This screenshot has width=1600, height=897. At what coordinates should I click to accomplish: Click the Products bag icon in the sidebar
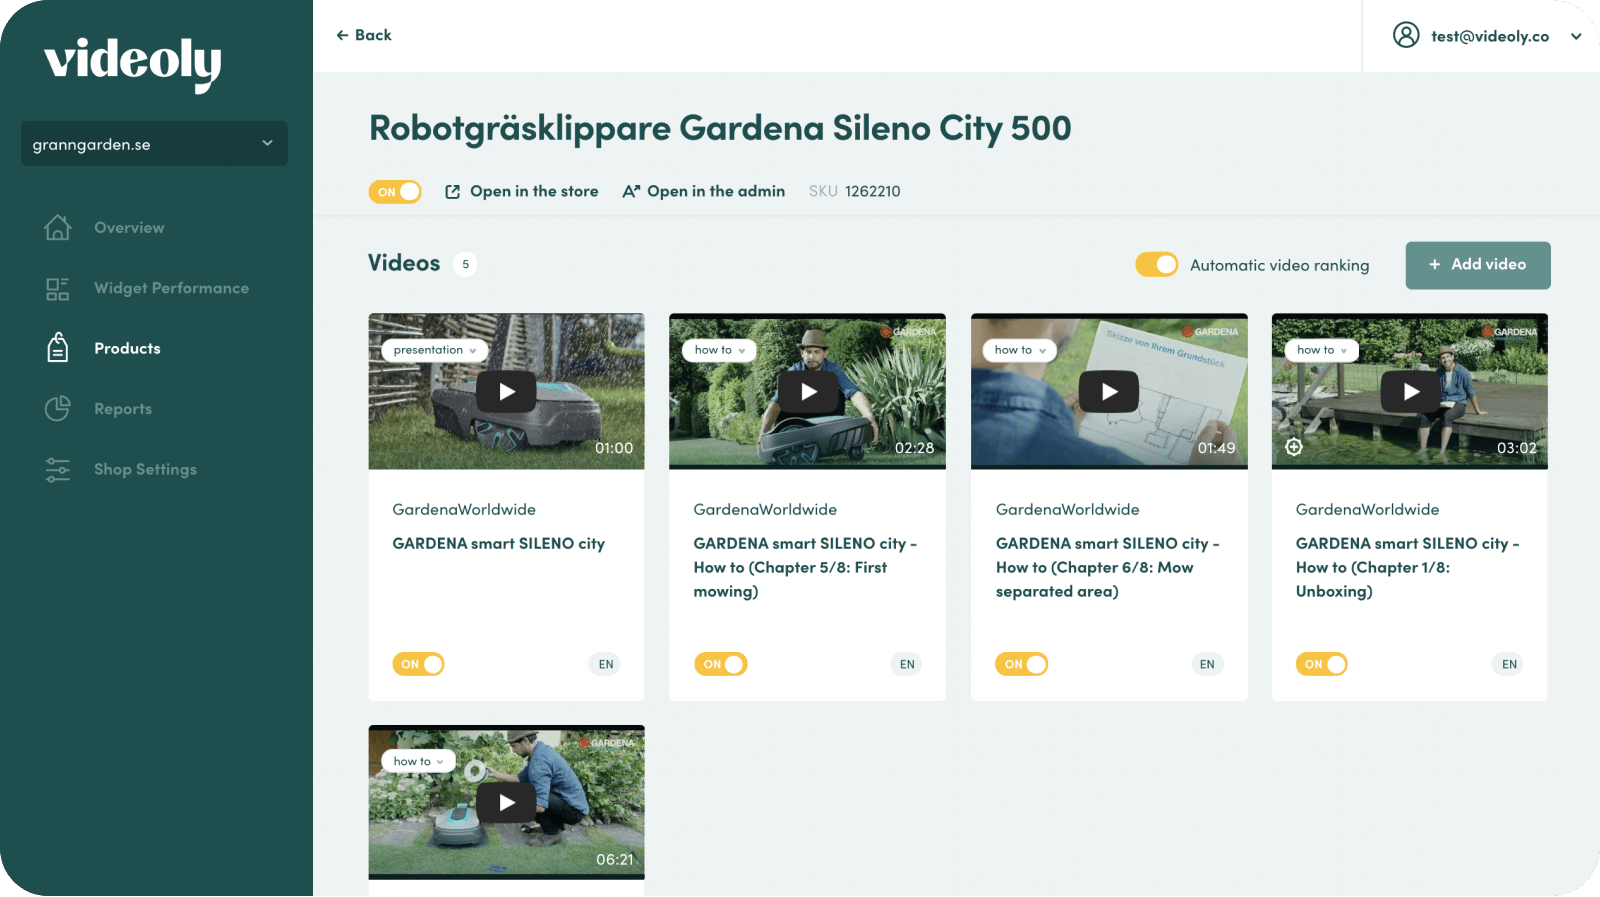58,348
